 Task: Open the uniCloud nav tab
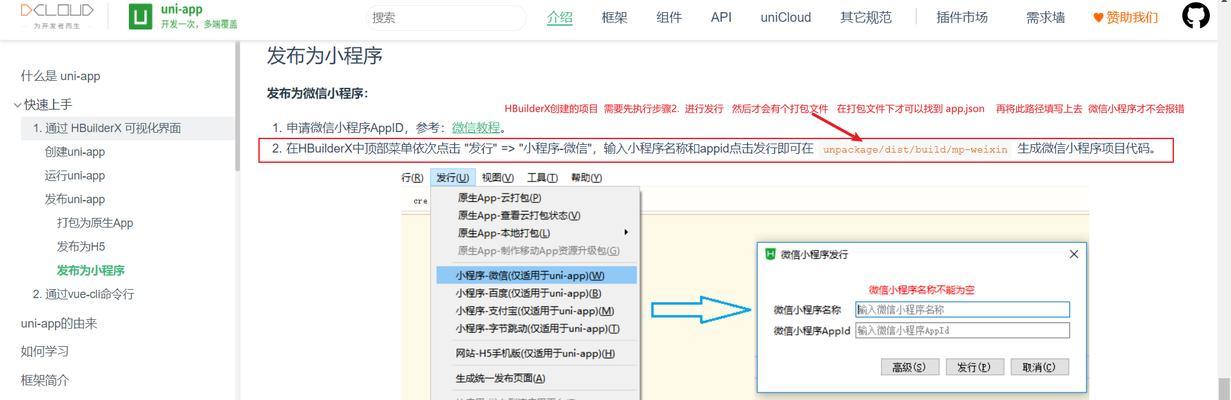click(786, 17)
